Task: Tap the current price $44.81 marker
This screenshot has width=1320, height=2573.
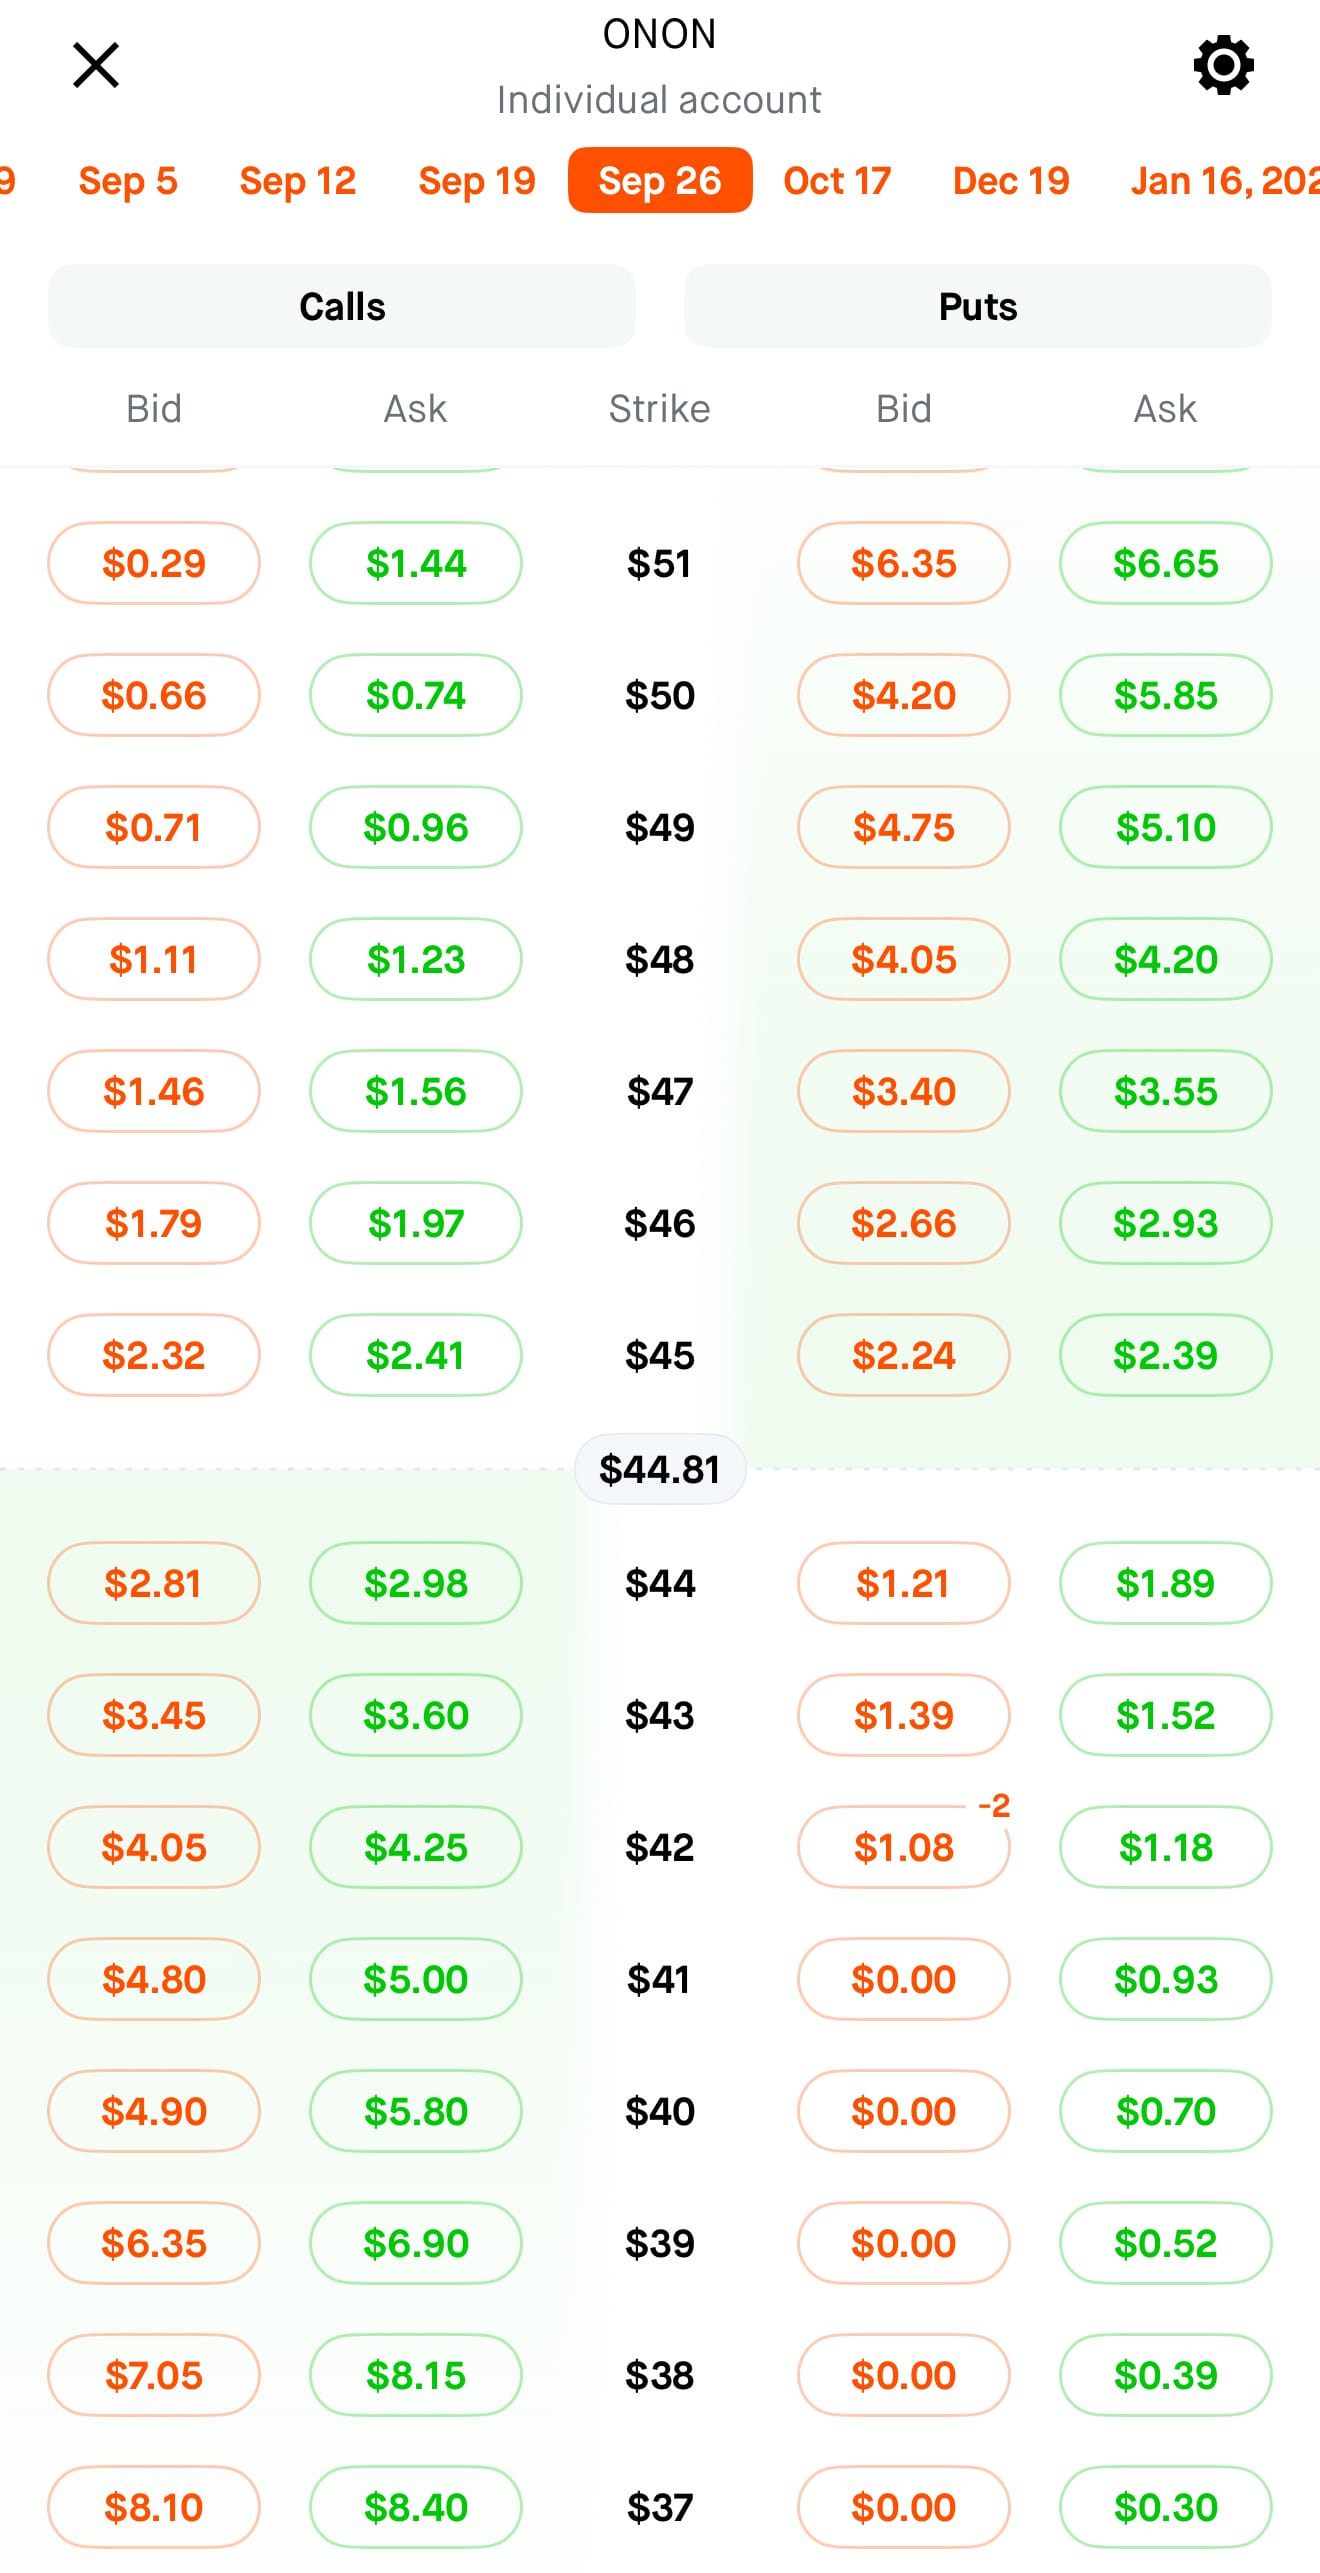Action: [x=660, y=1469]
